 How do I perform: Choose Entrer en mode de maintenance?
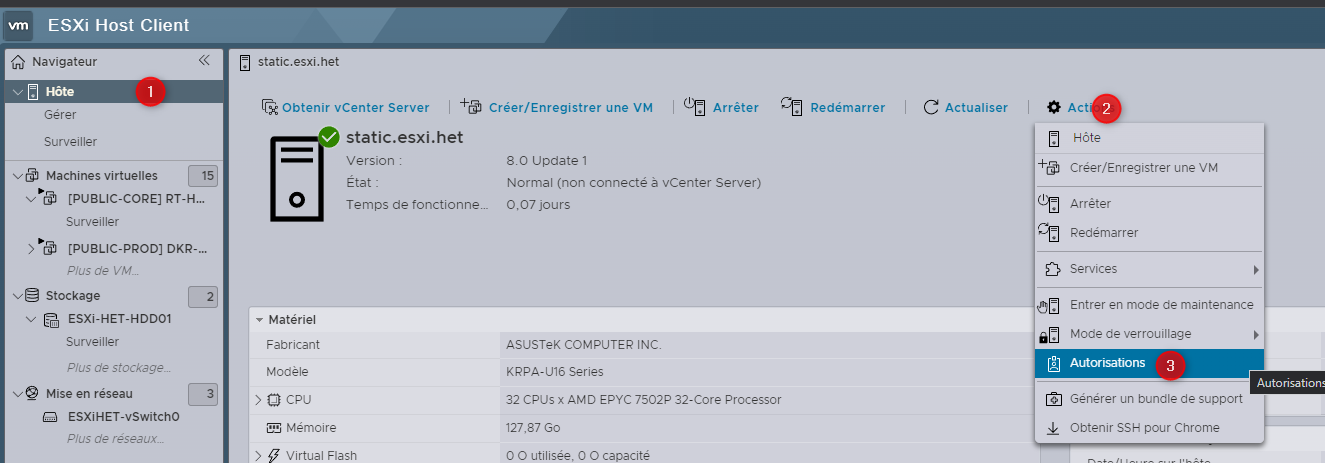point(1160,305)
